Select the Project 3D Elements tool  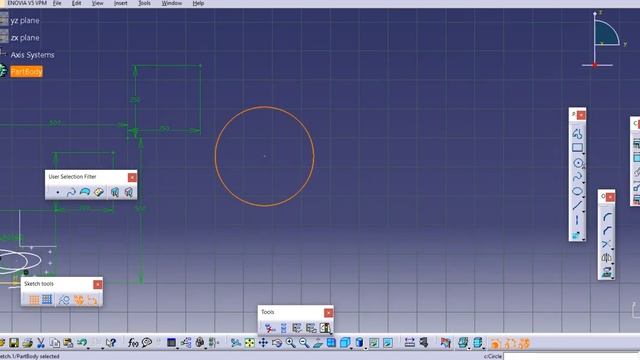tap(606, 272)
